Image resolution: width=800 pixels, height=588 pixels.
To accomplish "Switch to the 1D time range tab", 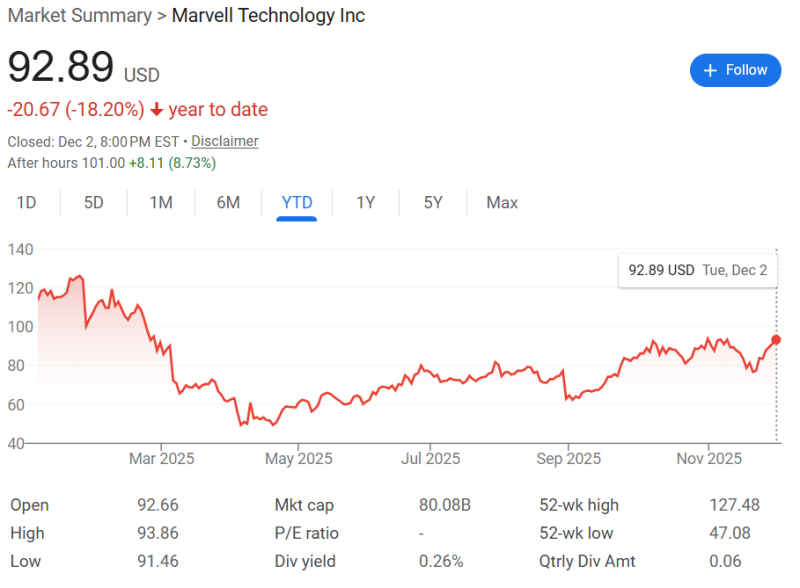I will 27,203.
